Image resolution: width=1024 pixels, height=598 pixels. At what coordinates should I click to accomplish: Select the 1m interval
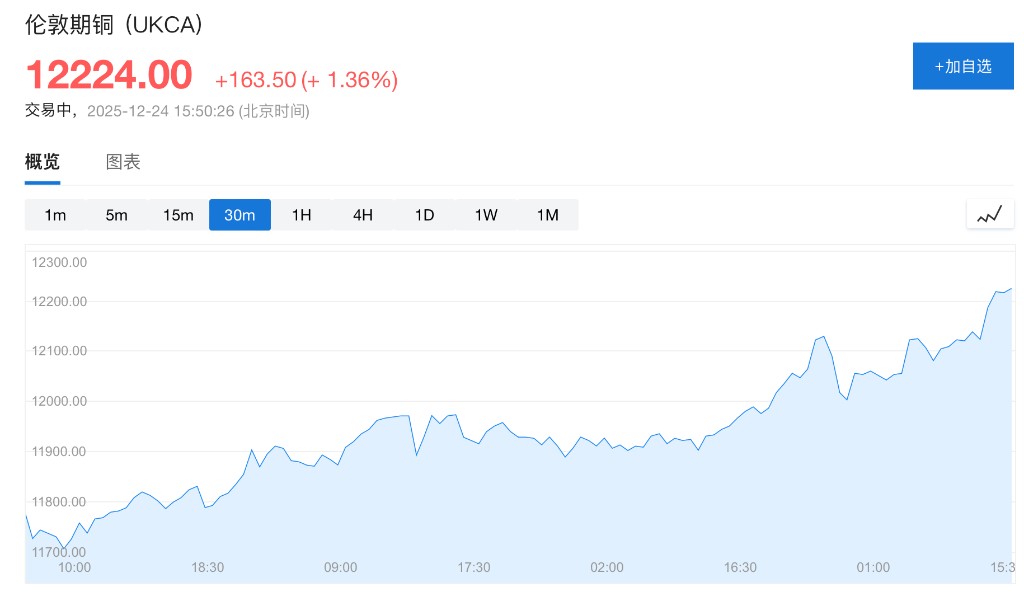[x=55, y=215]
